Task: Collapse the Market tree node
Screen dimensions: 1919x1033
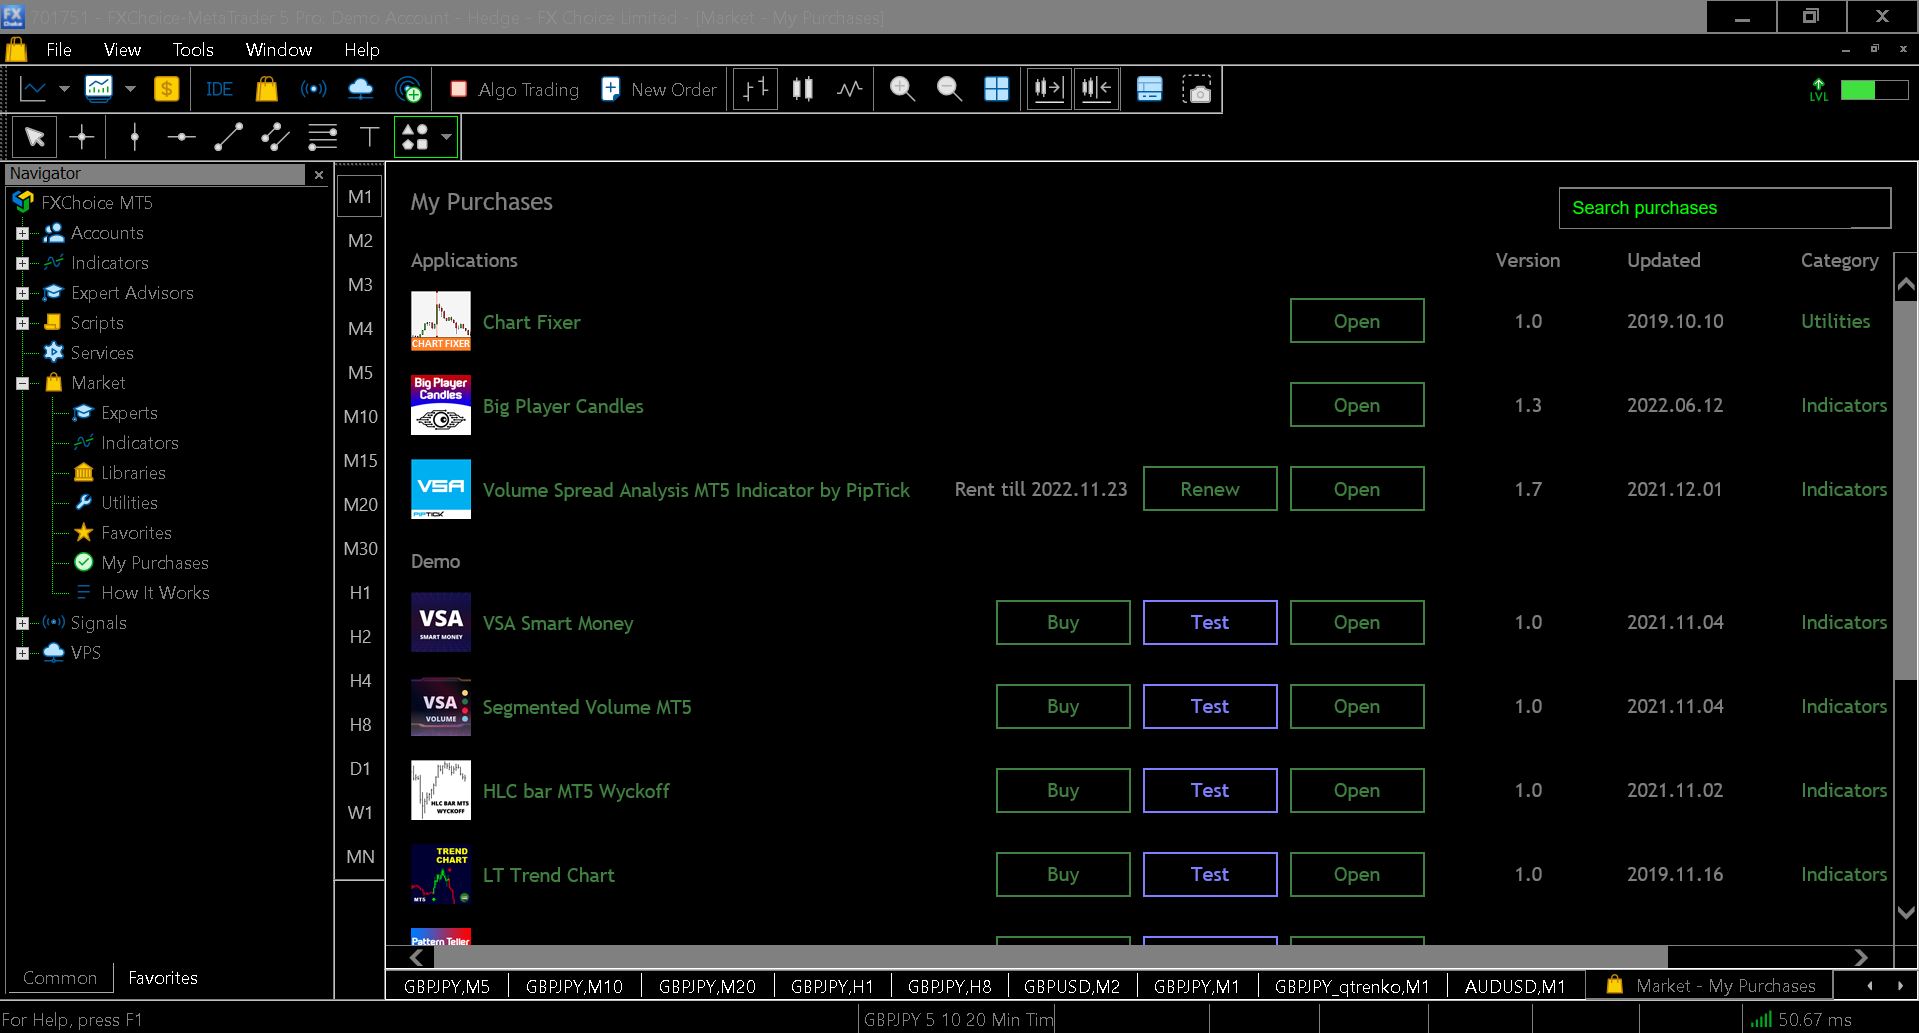Action: 22,383
